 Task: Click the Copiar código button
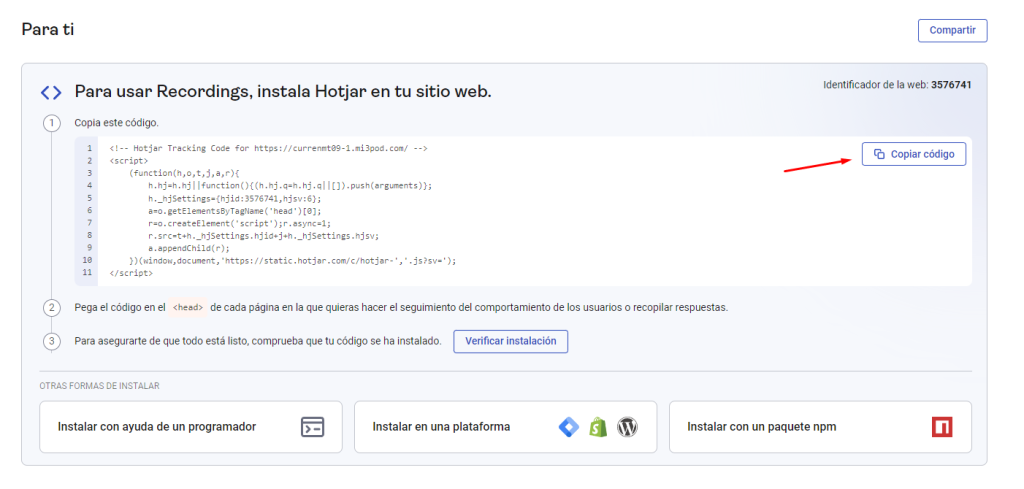pos(914,154)
